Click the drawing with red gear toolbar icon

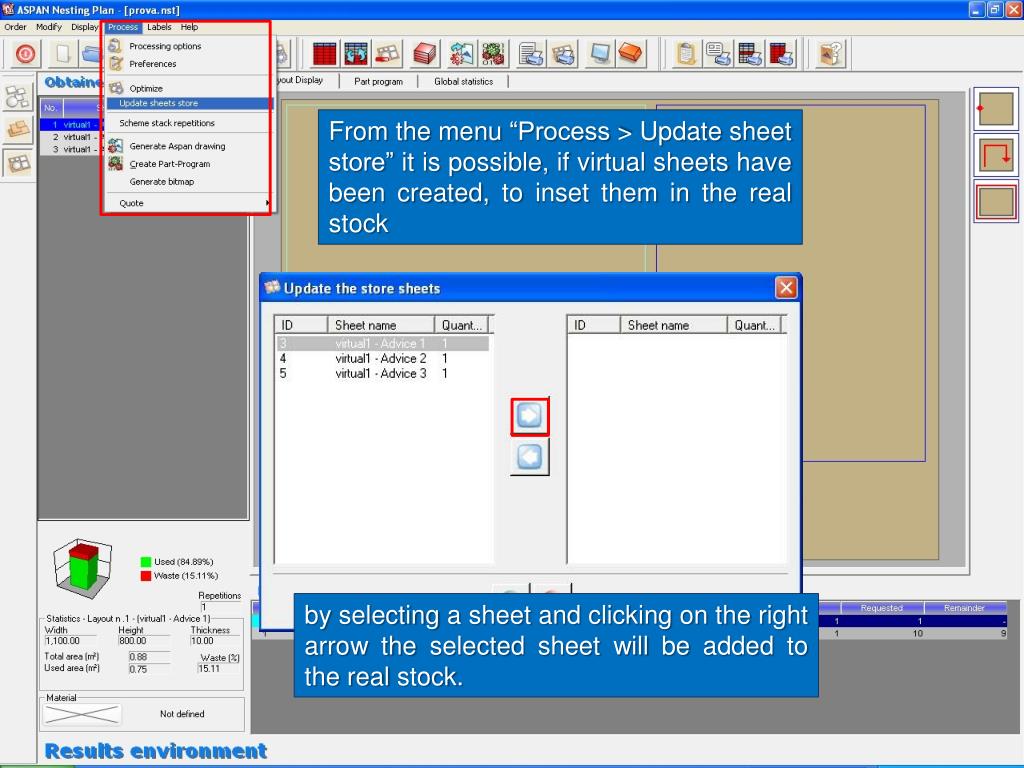(x=462, y=54)
